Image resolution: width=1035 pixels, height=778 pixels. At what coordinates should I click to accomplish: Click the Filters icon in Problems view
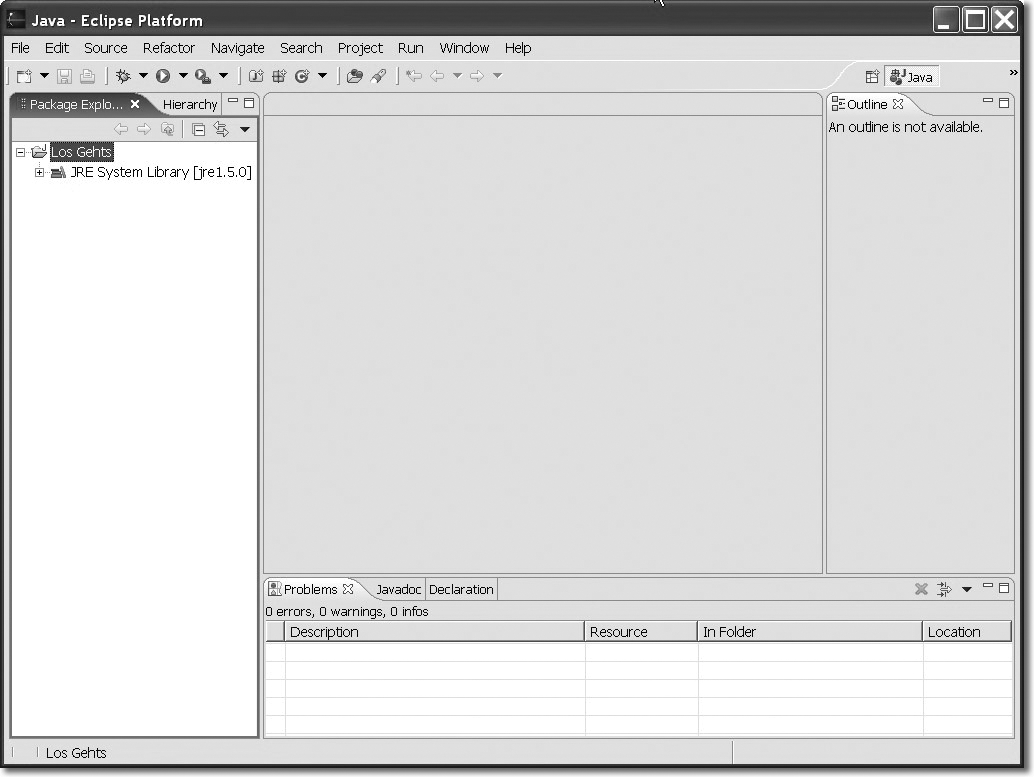(x=944, y=589)
